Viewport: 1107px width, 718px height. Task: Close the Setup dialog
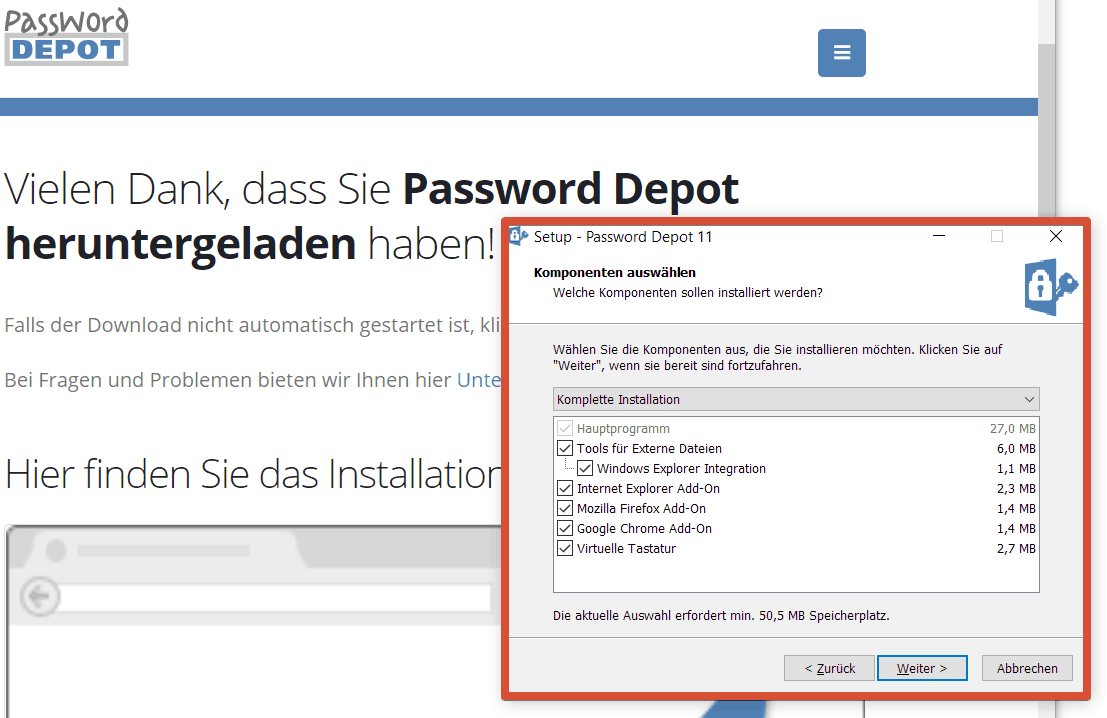click(1055, 236)
